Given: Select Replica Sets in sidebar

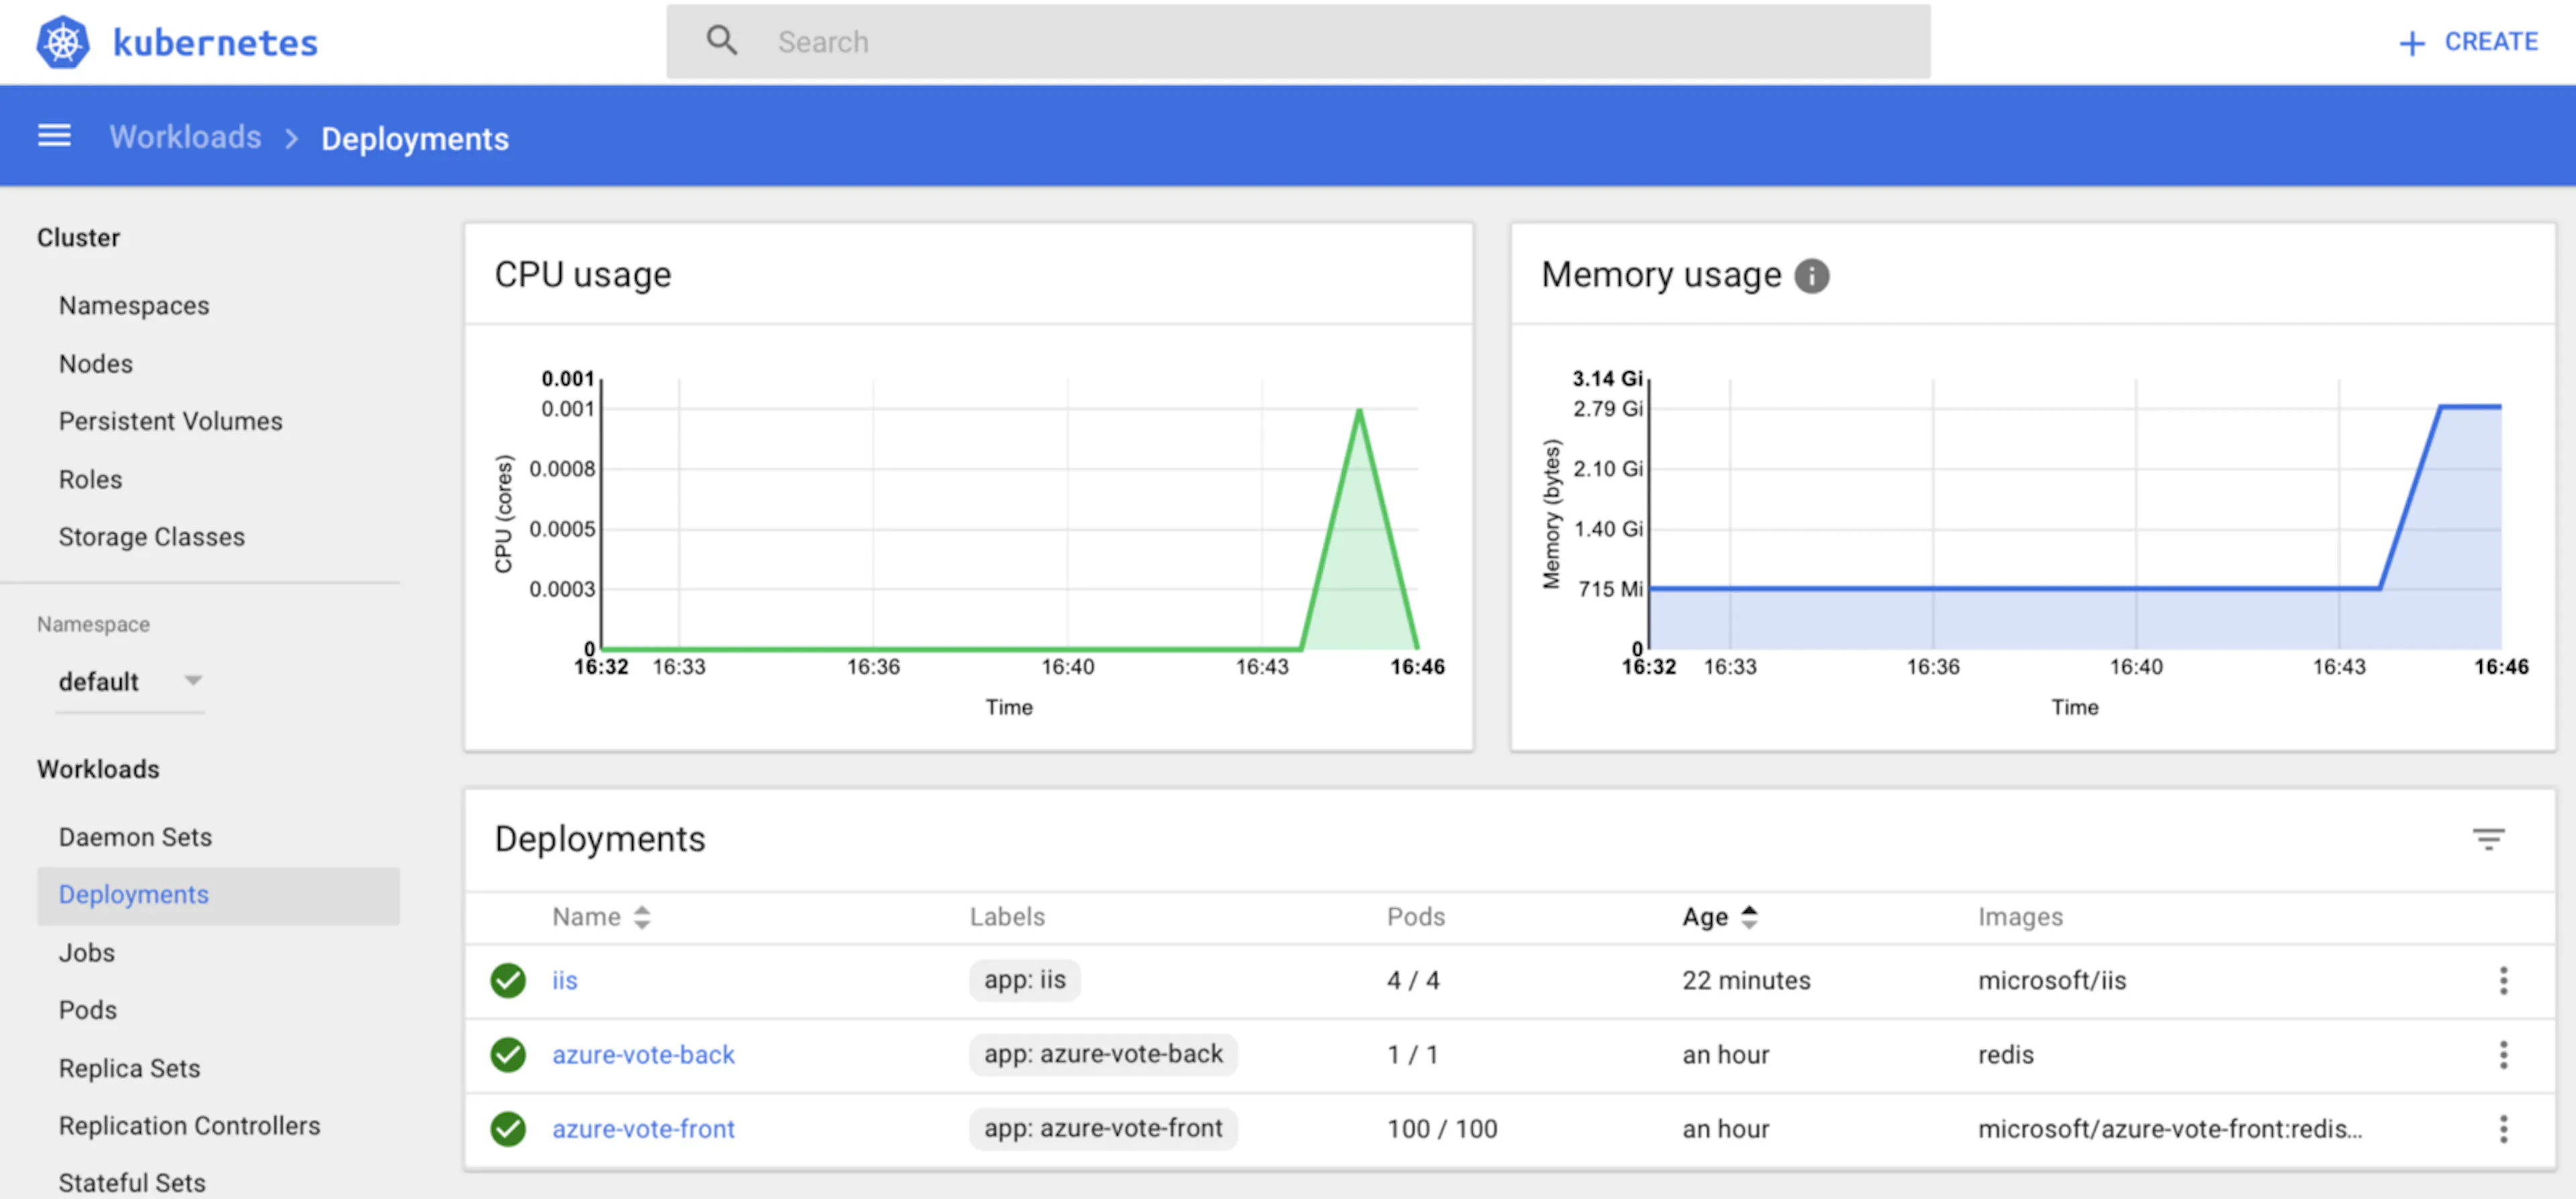Looking at the screenshot, I should tap(129, 1067).
